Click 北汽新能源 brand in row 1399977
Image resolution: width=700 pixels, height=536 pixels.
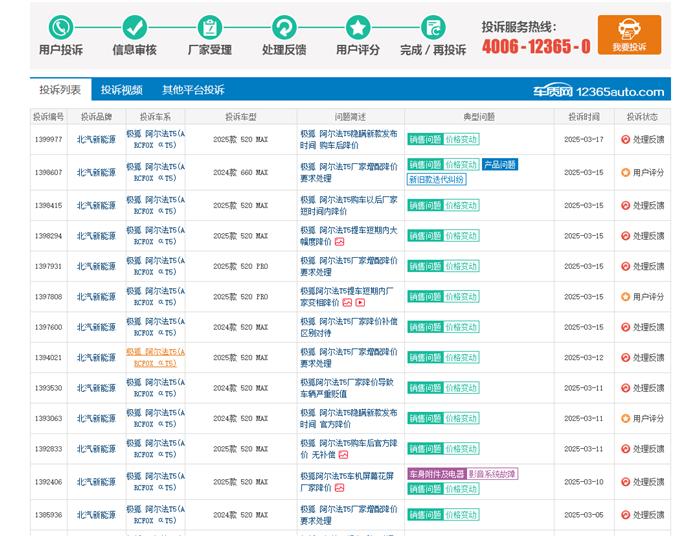click(96, 139)
